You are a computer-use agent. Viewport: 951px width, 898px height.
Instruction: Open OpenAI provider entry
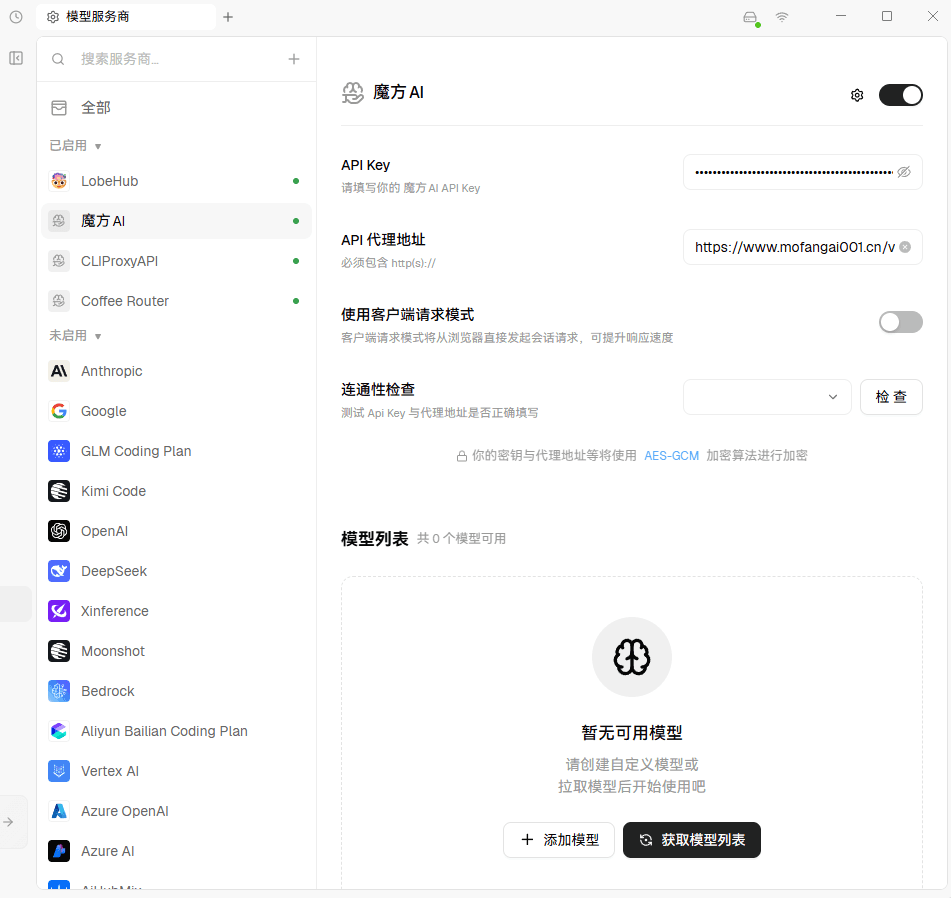pos(176,531)
